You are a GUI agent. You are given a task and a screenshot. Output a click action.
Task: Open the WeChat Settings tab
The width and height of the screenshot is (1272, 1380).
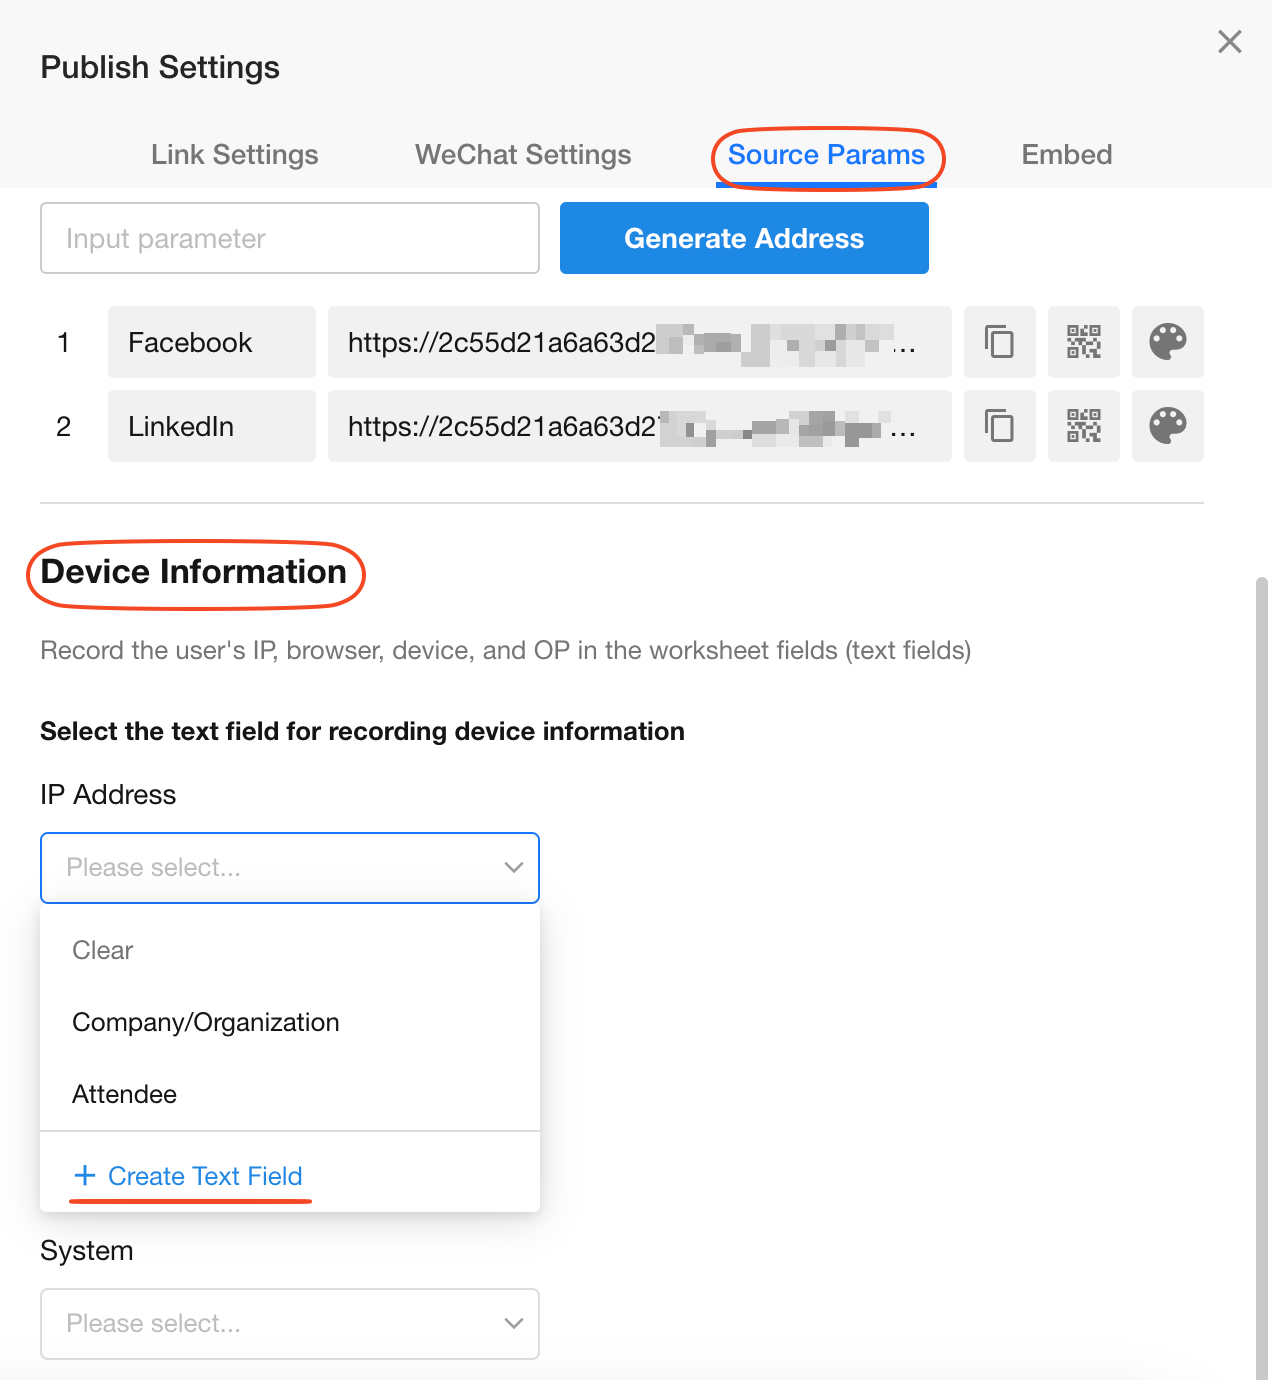[x=523, y=155]
